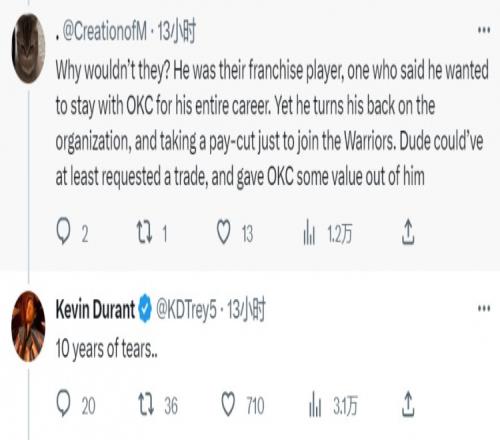500x440 pixels.
Task: View analytics of Kevin Durant's tweet
Action: pyautogui.click(x=315, y=404)
